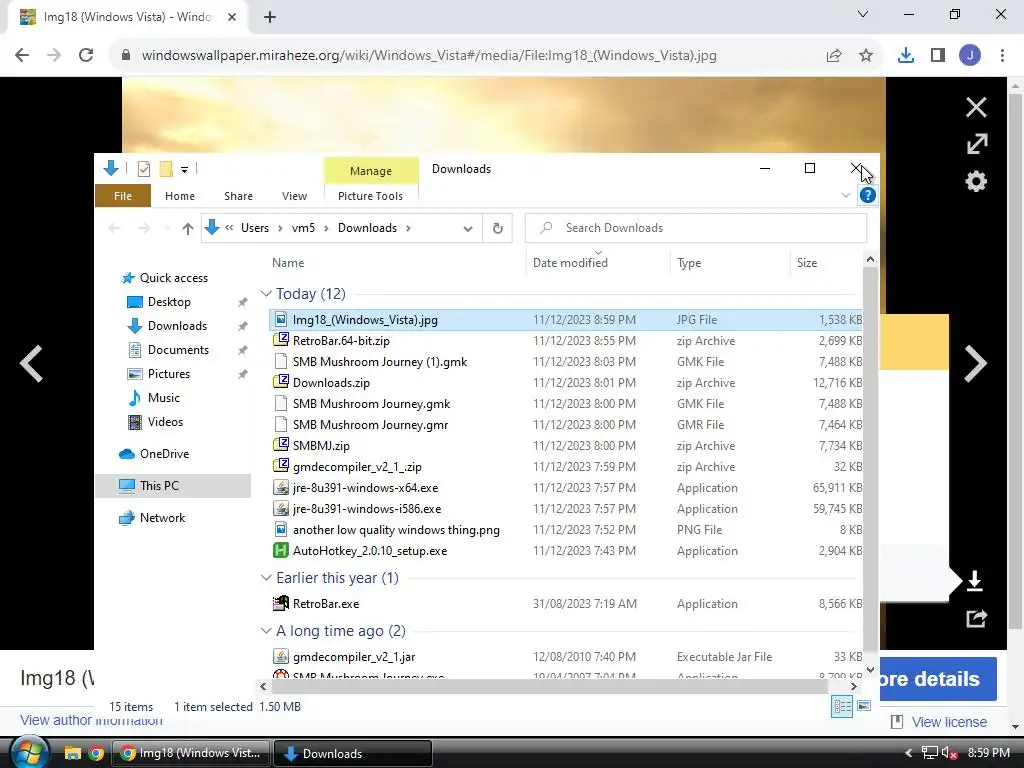1024x768 pixels.
Task: Go back in Chrome history
Action: click(x=22, y=56)
